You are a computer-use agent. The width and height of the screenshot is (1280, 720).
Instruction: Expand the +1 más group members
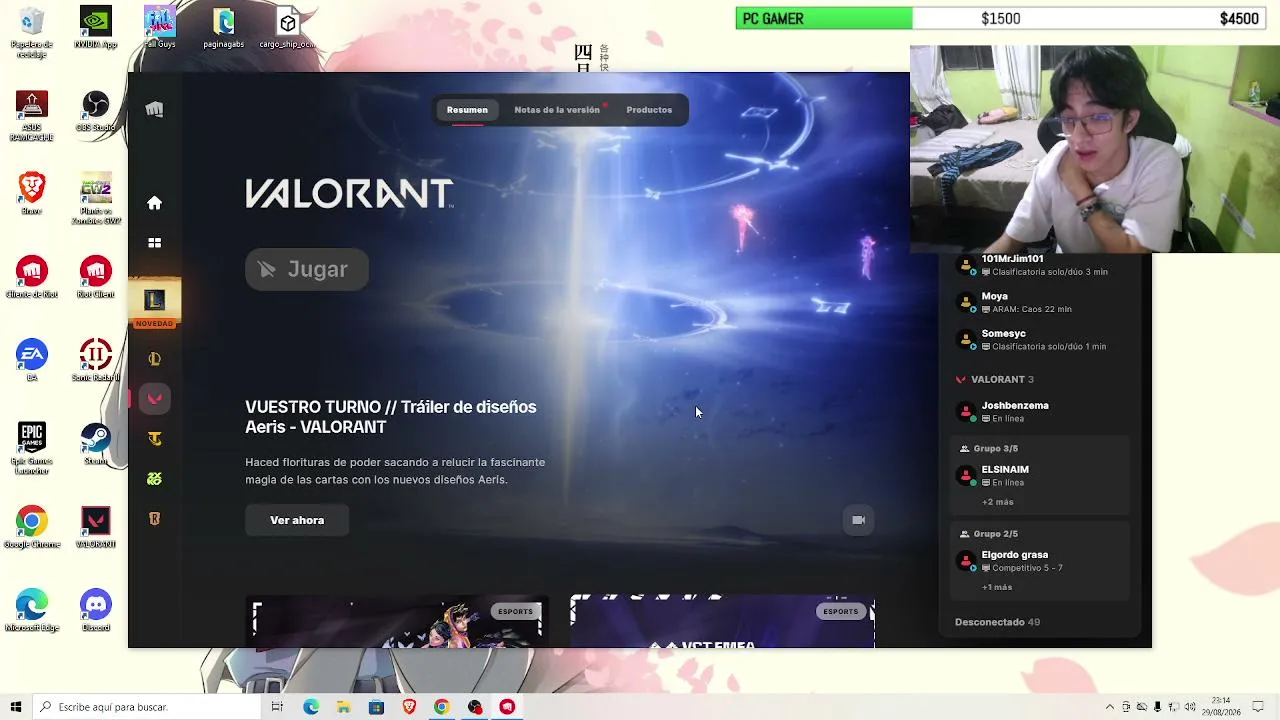(997, 587)
